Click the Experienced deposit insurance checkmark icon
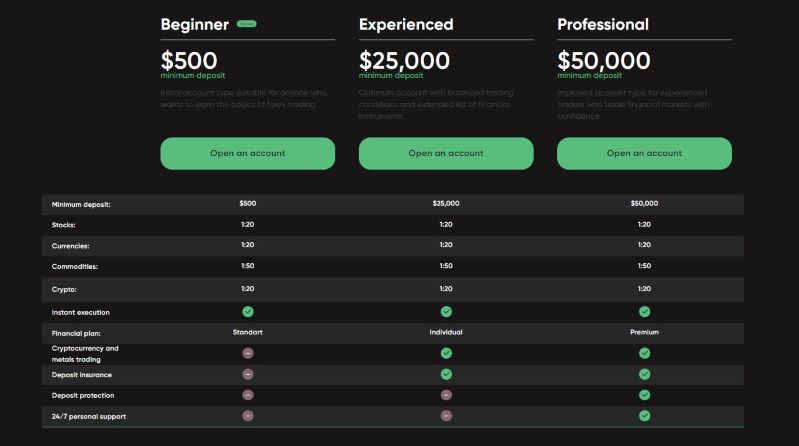799x446 pixels. 446,374
